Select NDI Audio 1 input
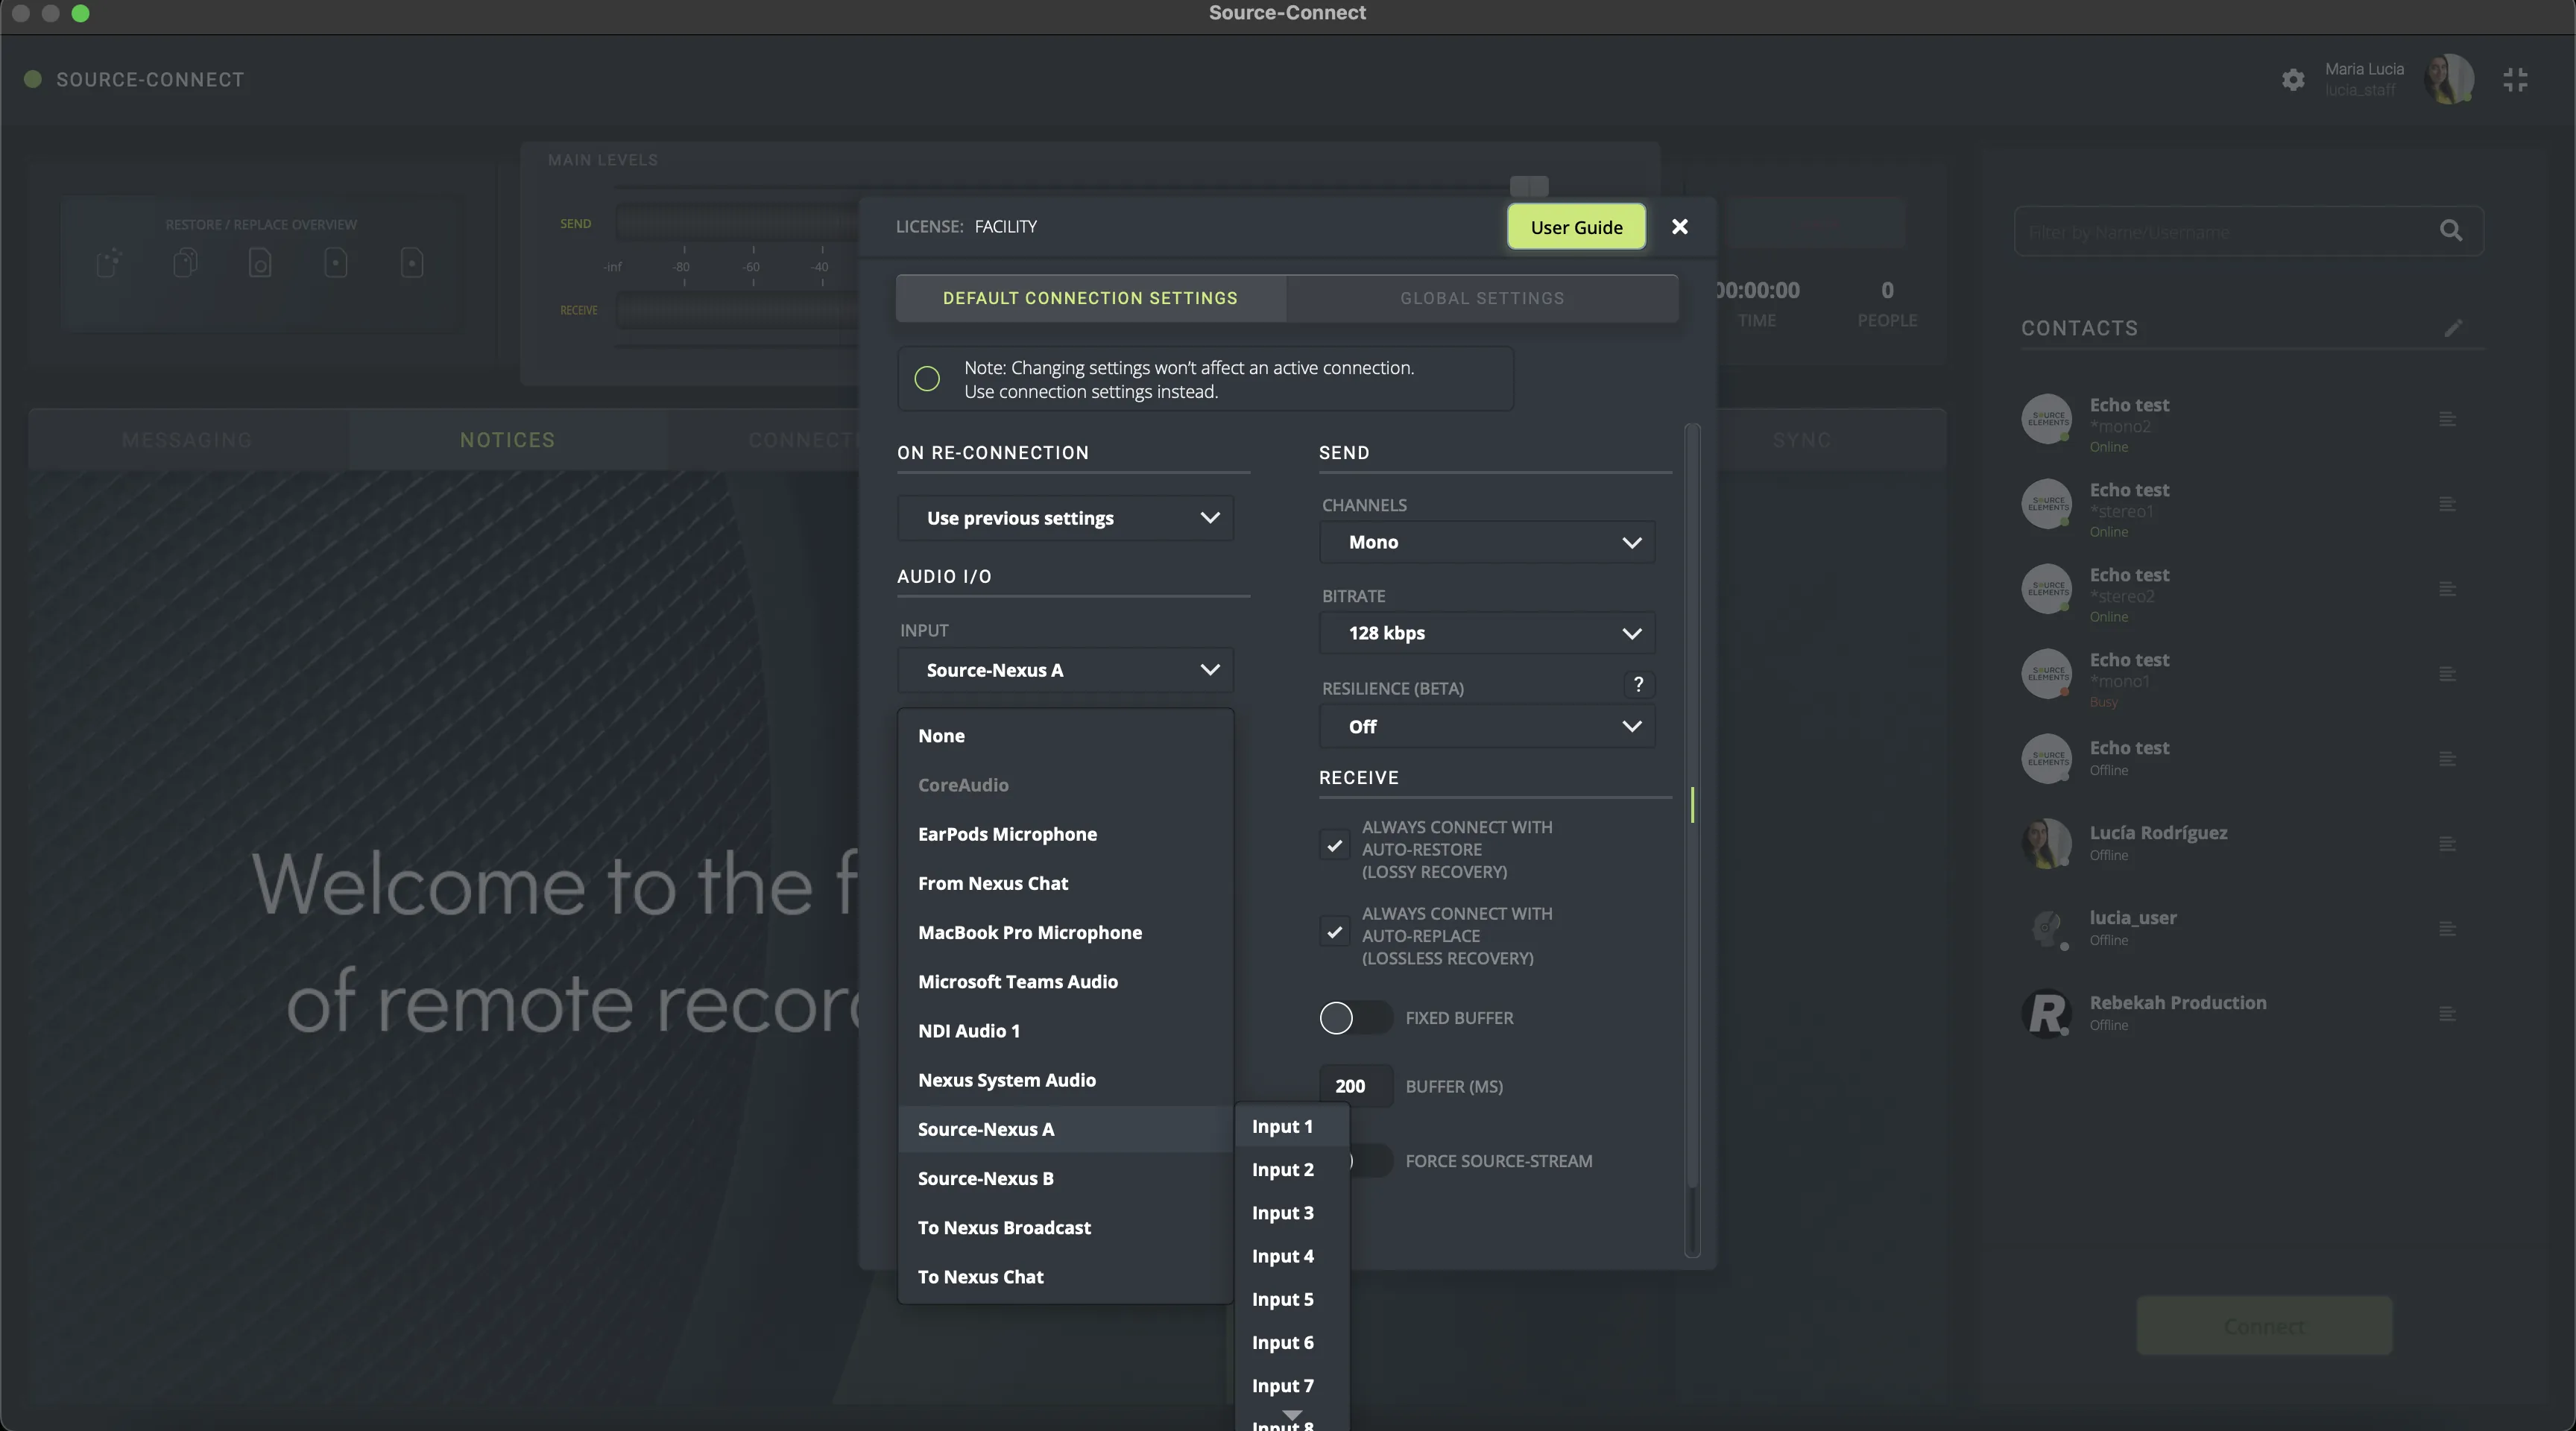Viewport: 2576px width, 1431px height. 1066,1031
